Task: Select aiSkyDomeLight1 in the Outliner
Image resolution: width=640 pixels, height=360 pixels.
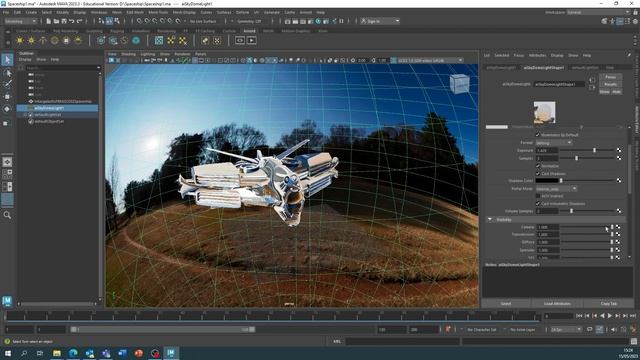Action: [x=57, y=108]
